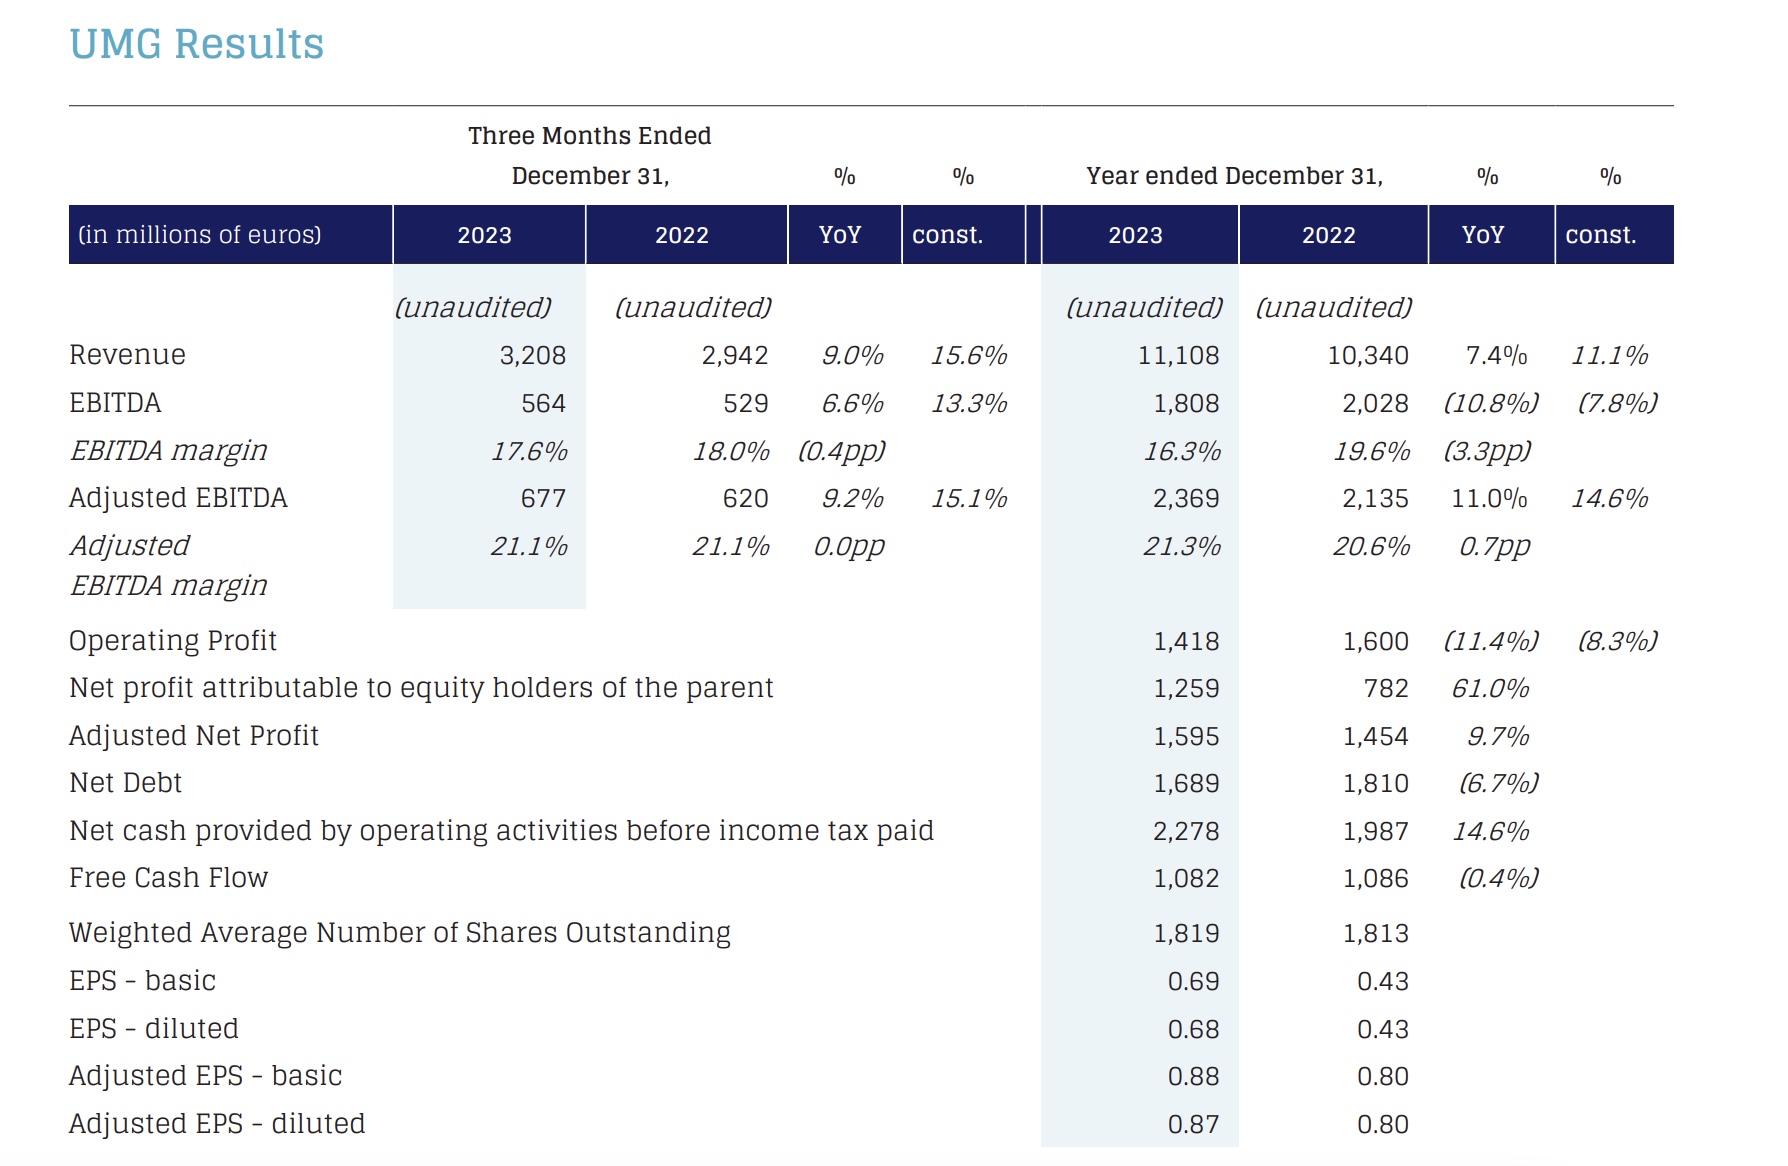Select full-year revenue 11,108
Screen dimensions: 1788x1166
[x=1178, y=356]
